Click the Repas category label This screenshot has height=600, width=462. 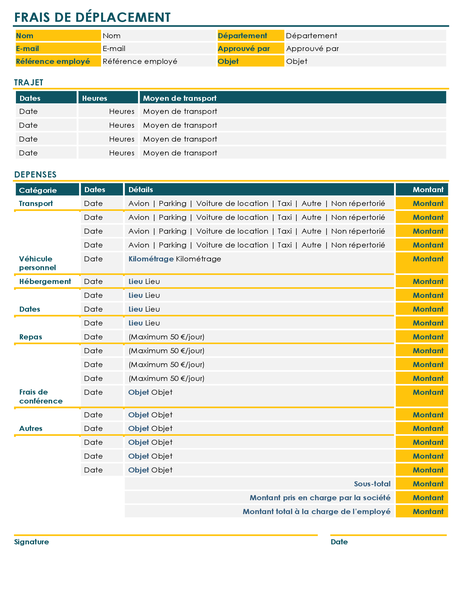click(x=31, y=337)
